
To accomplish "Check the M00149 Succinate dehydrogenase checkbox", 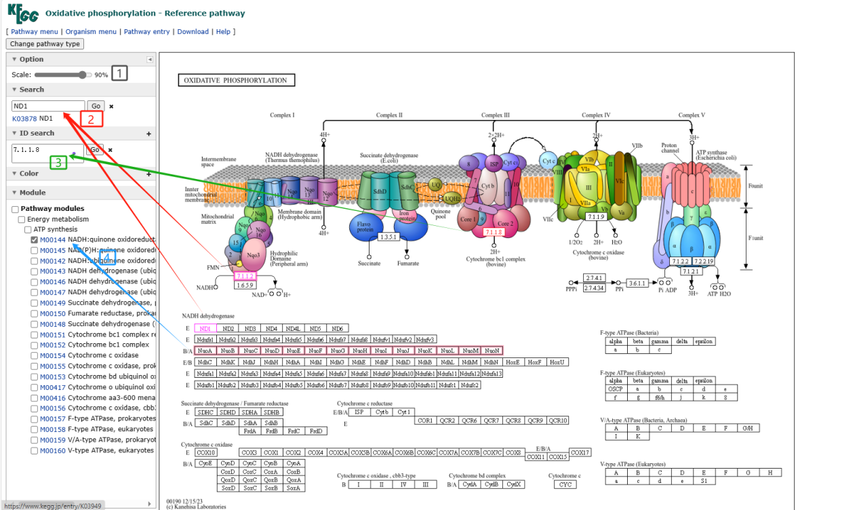I will click(x=35, y=303).
